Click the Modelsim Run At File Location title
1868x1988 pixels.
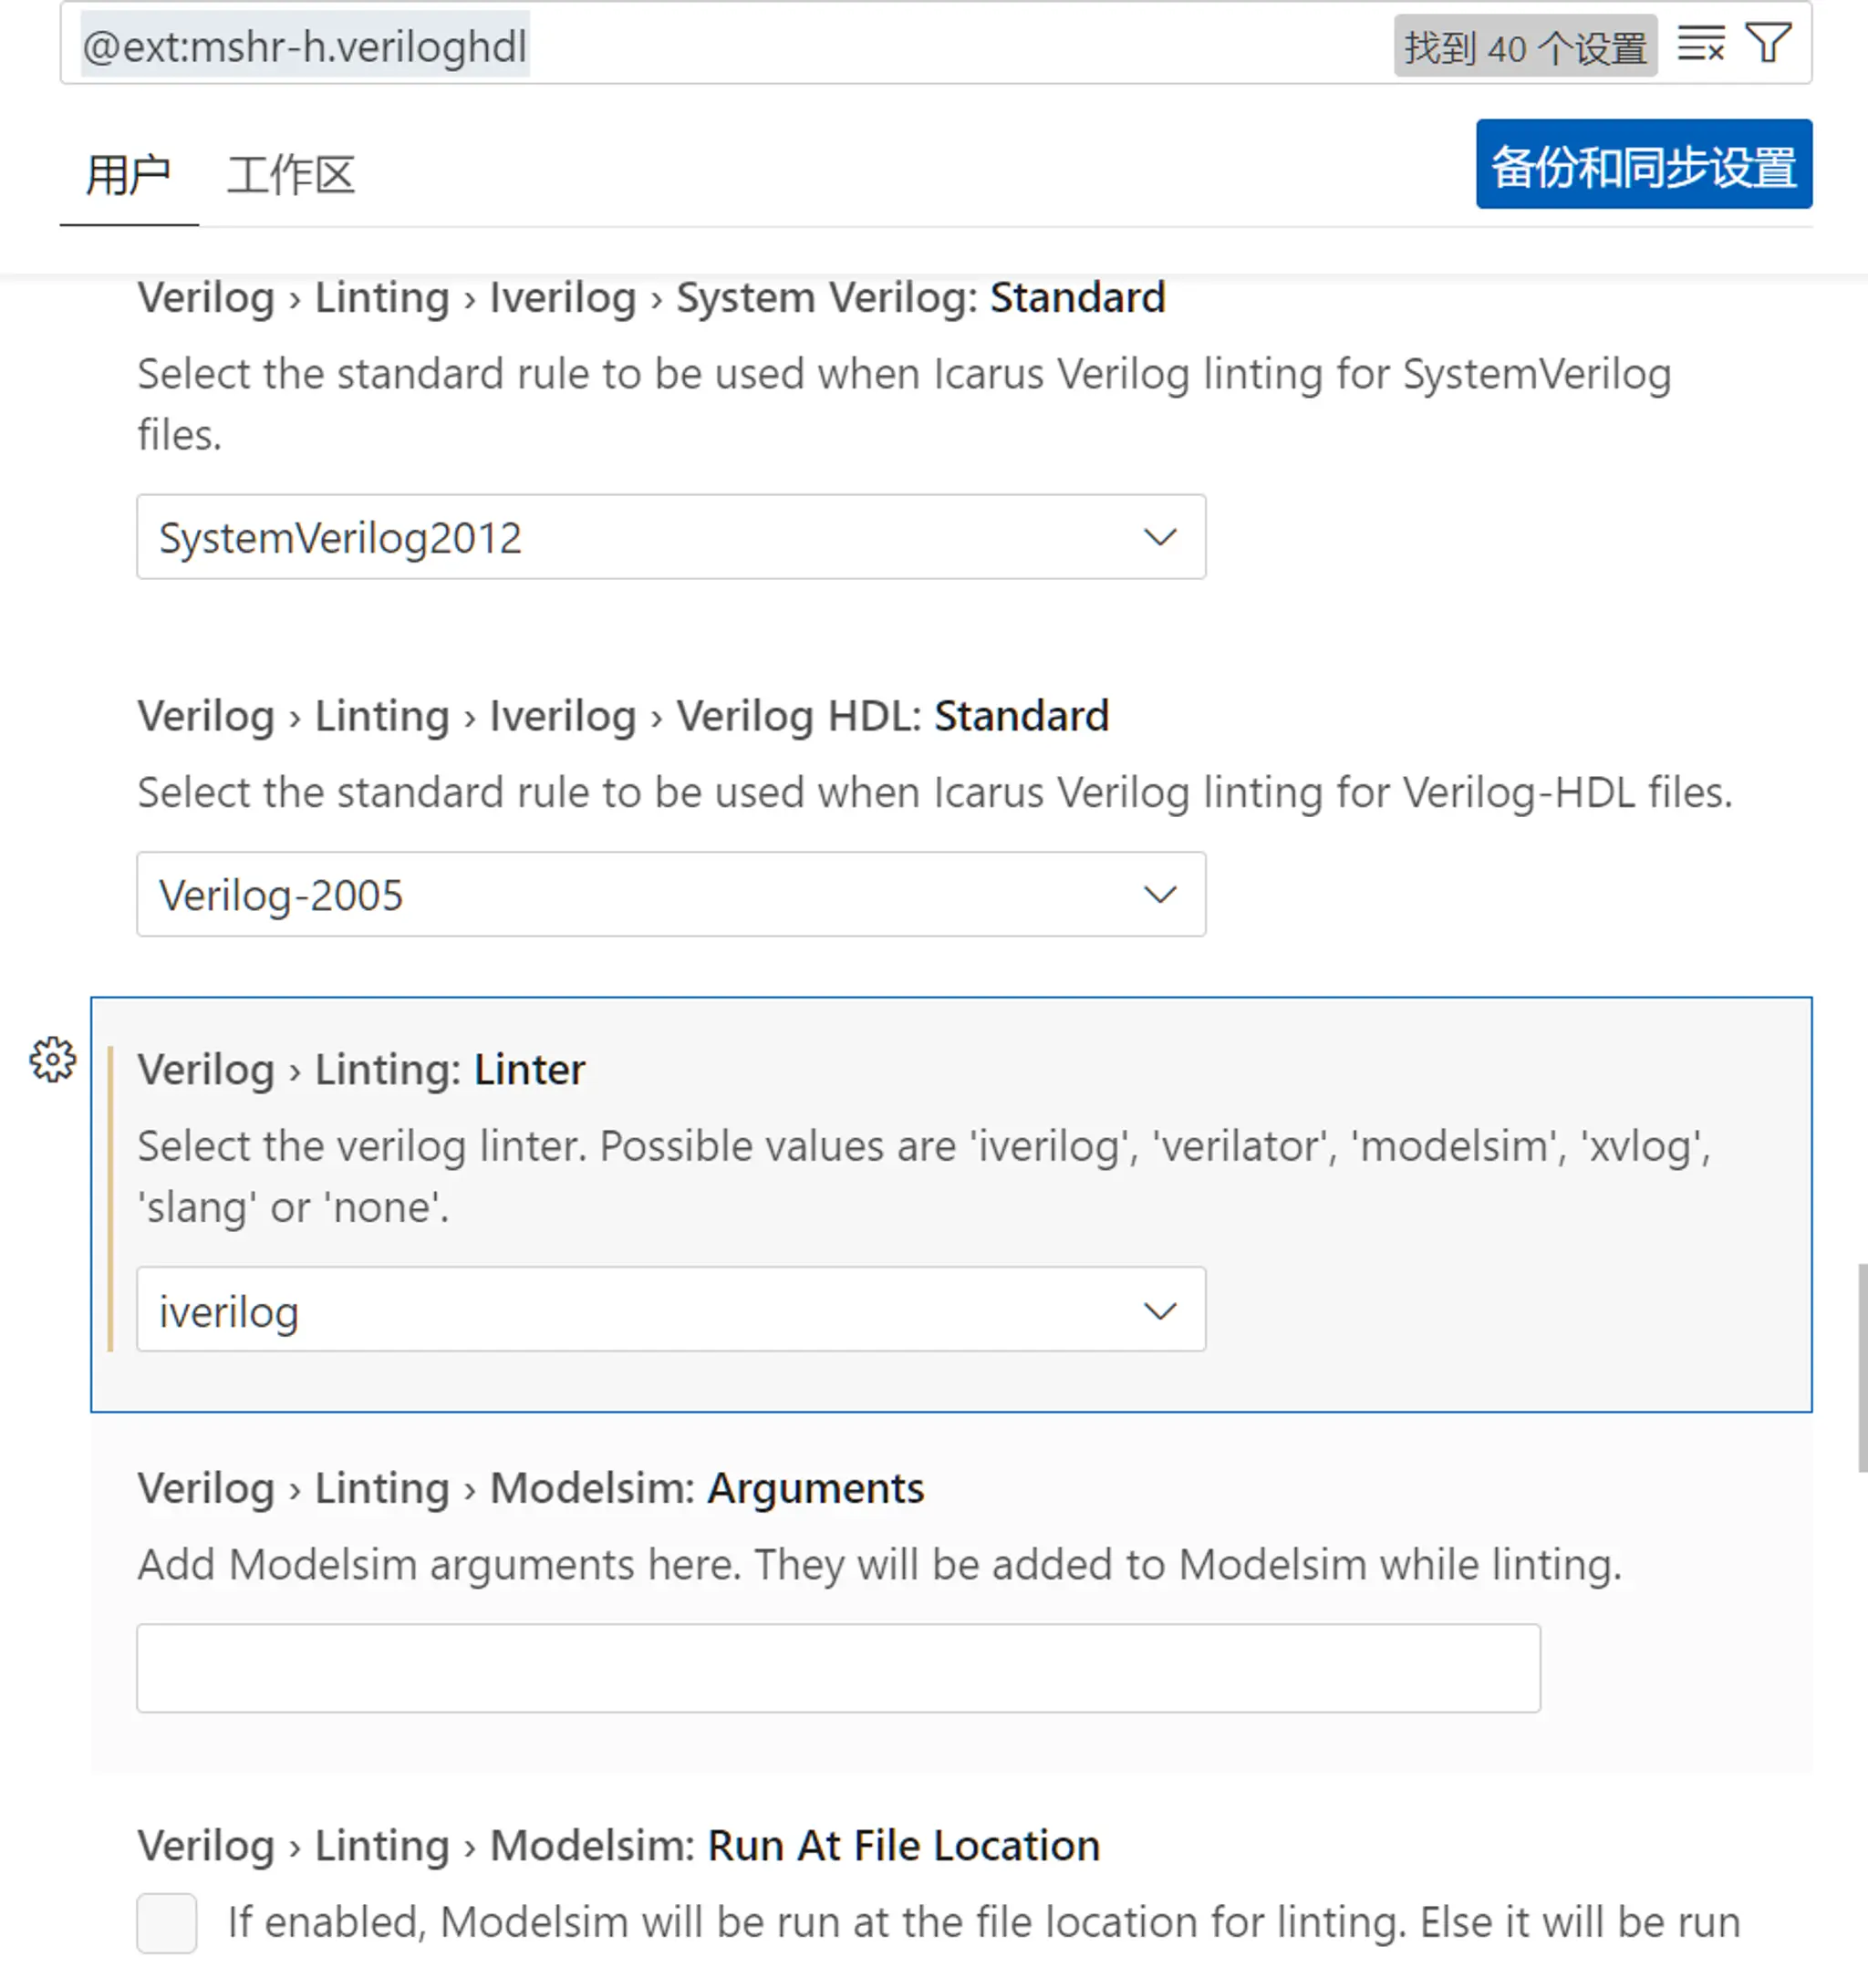[x=618, y=1846]
